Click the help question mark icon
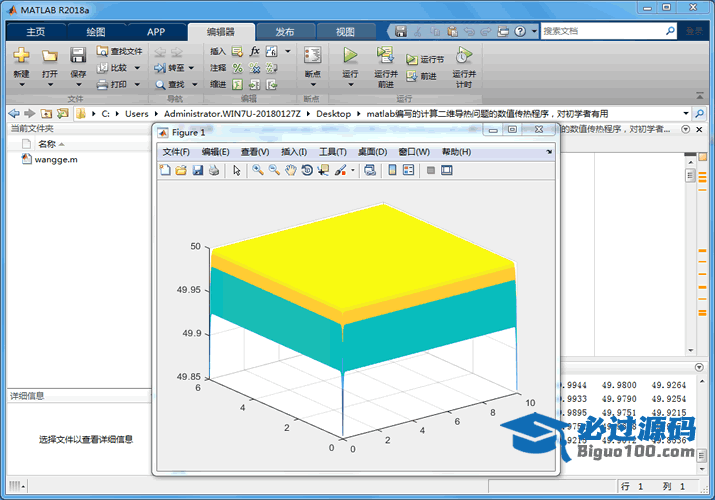715x500 pixels. (x=520, y=31)
